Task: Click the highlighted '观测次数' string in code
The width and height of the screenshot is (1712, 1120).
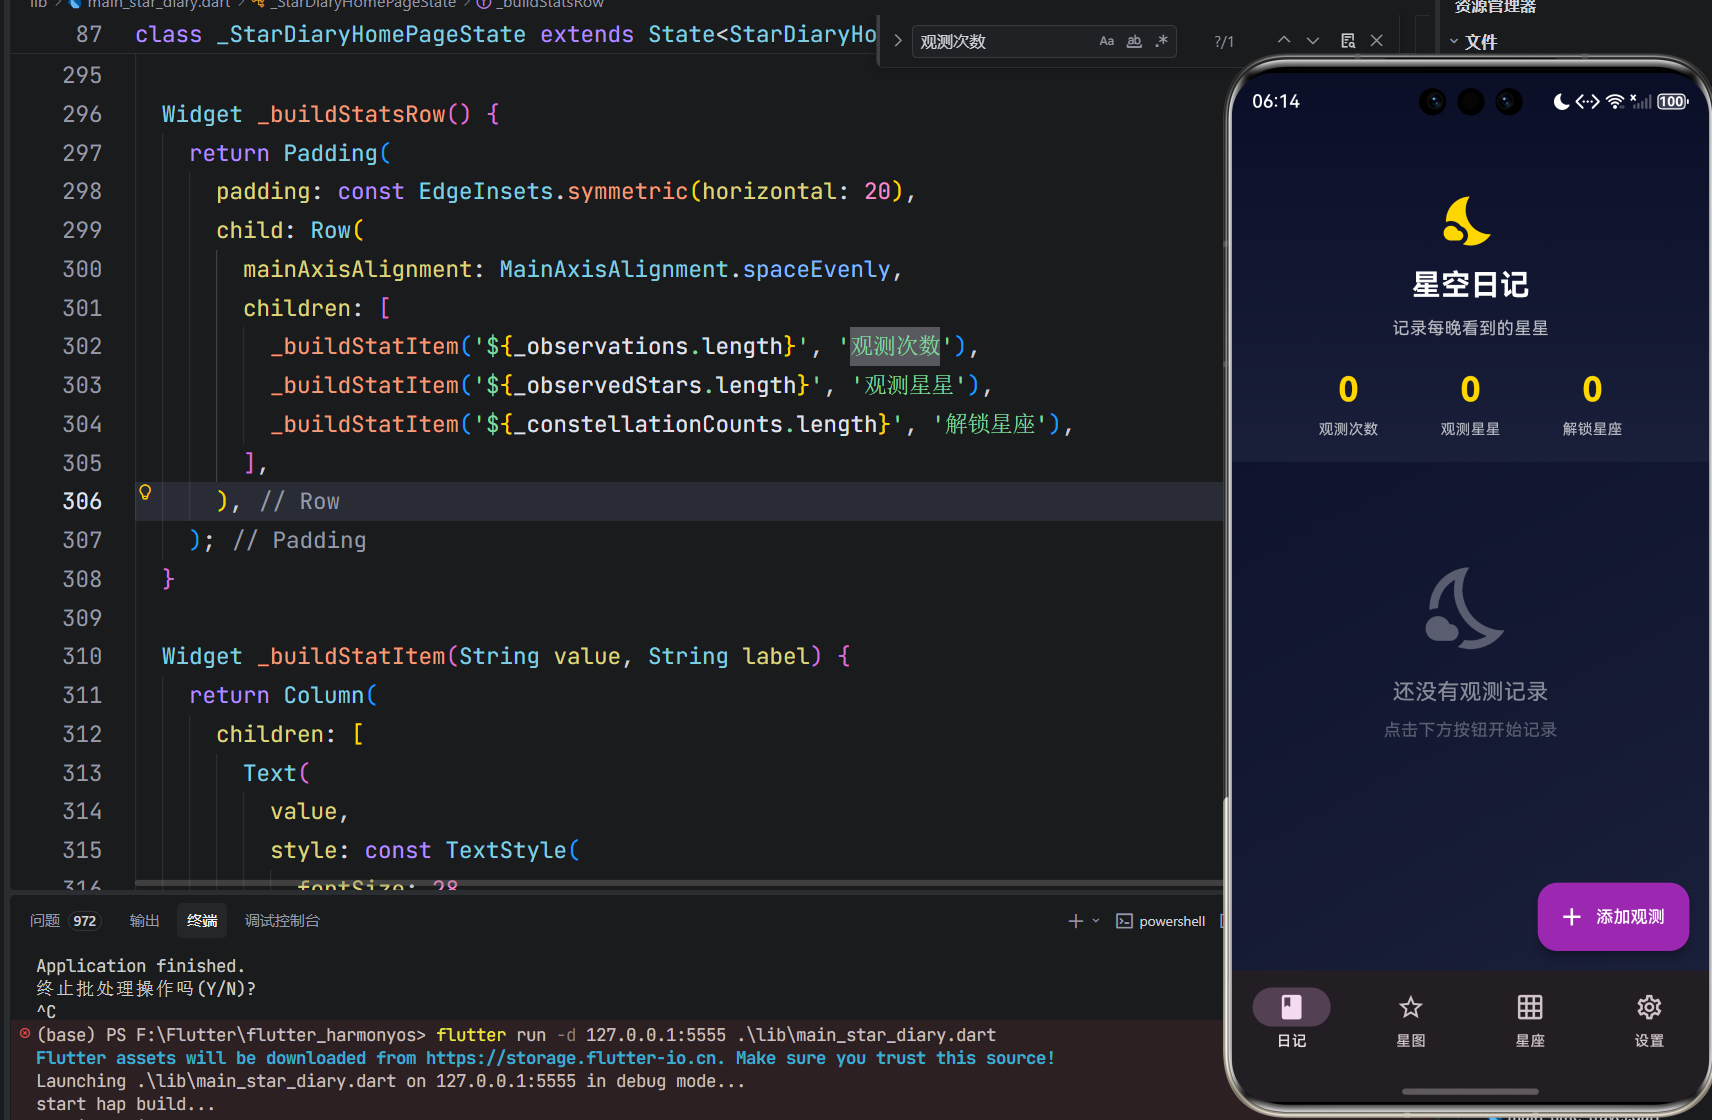Action: click(x=895, y=346)
